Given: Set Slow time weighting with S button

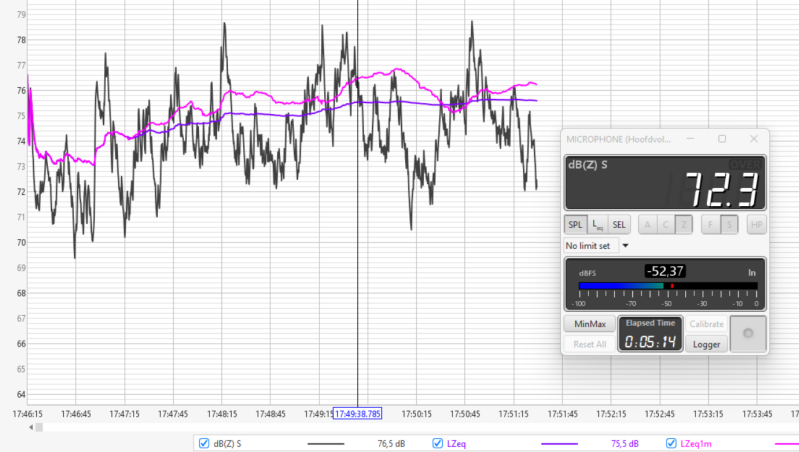Looking at the screenshot, I should point(729,225).
